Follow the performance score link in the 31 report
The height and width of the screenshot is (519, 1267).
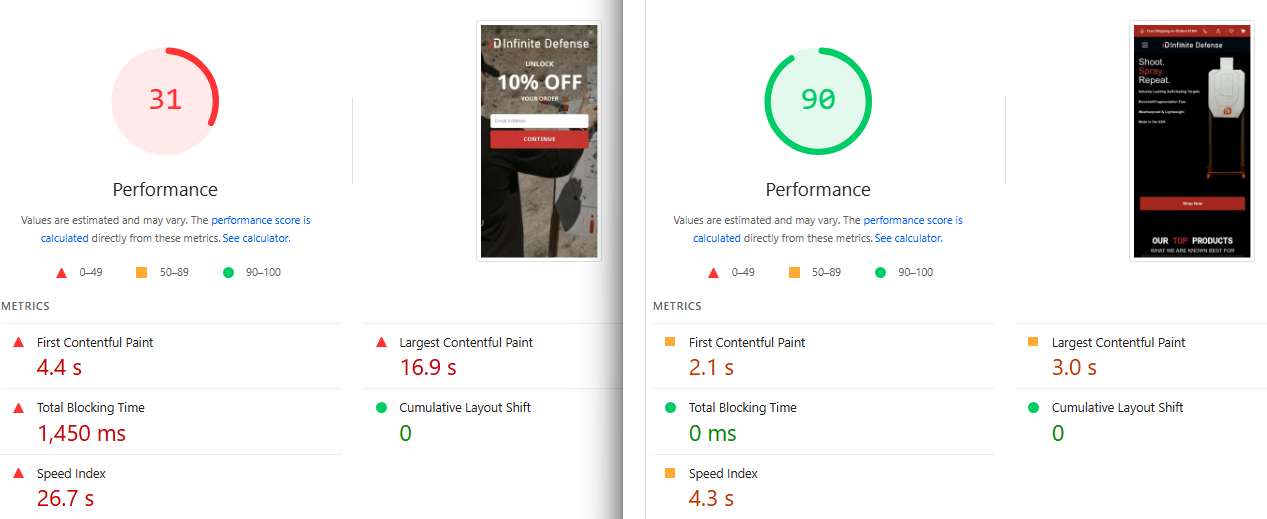click(x=260, y=220)
